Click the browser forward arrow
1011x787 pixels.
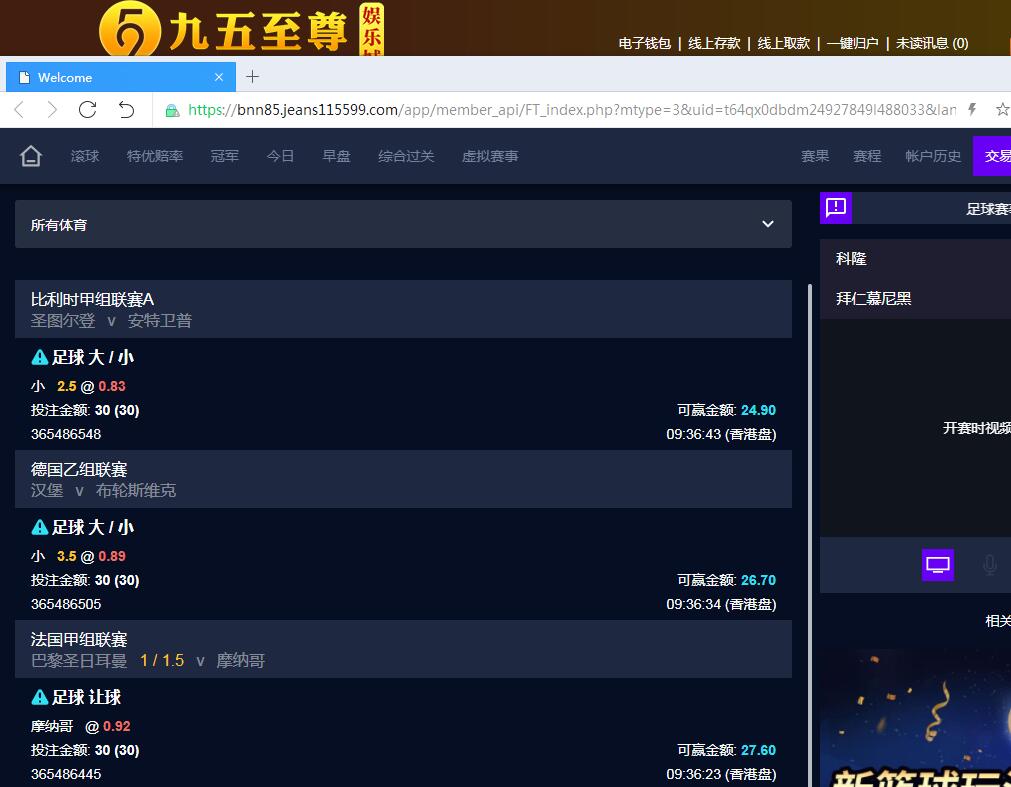[52, 110]
